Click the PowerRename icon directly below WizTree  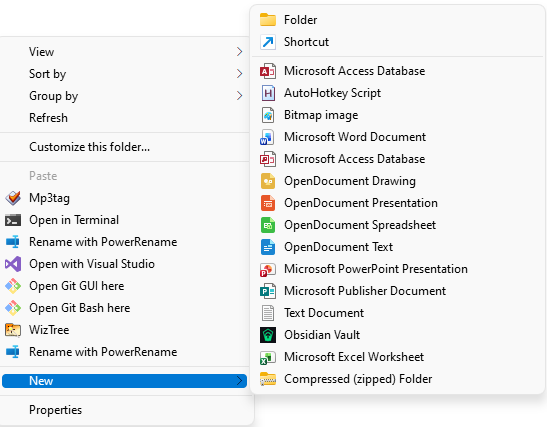13,352
